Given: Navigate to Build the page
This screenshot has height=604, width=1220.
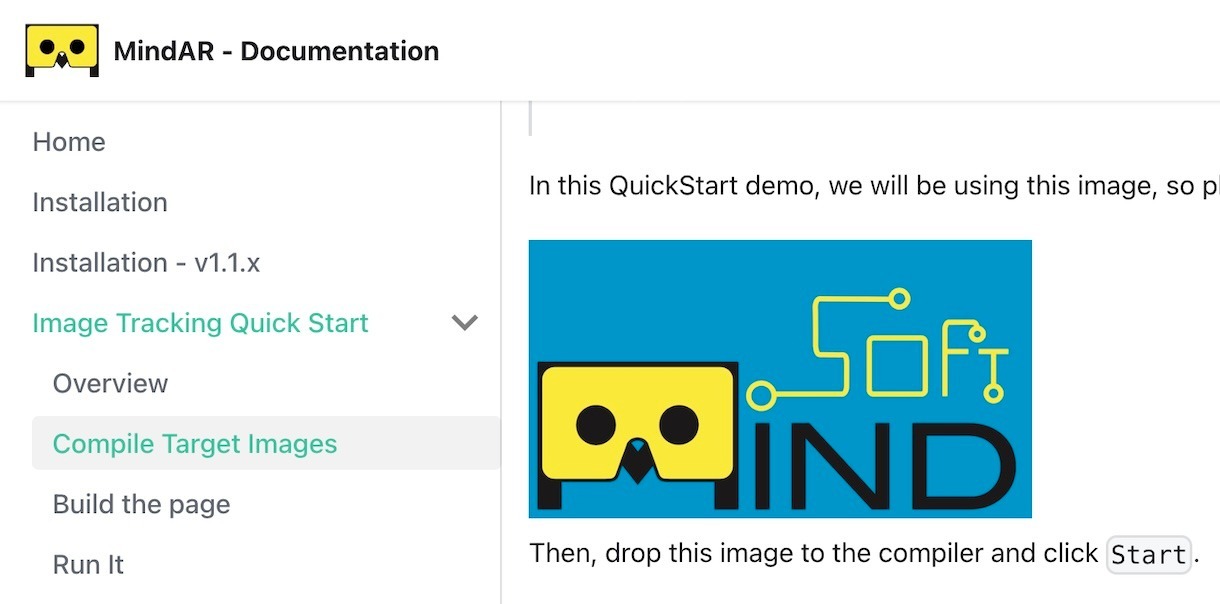Looking at the screenshot, I should (x=141, y=504).
